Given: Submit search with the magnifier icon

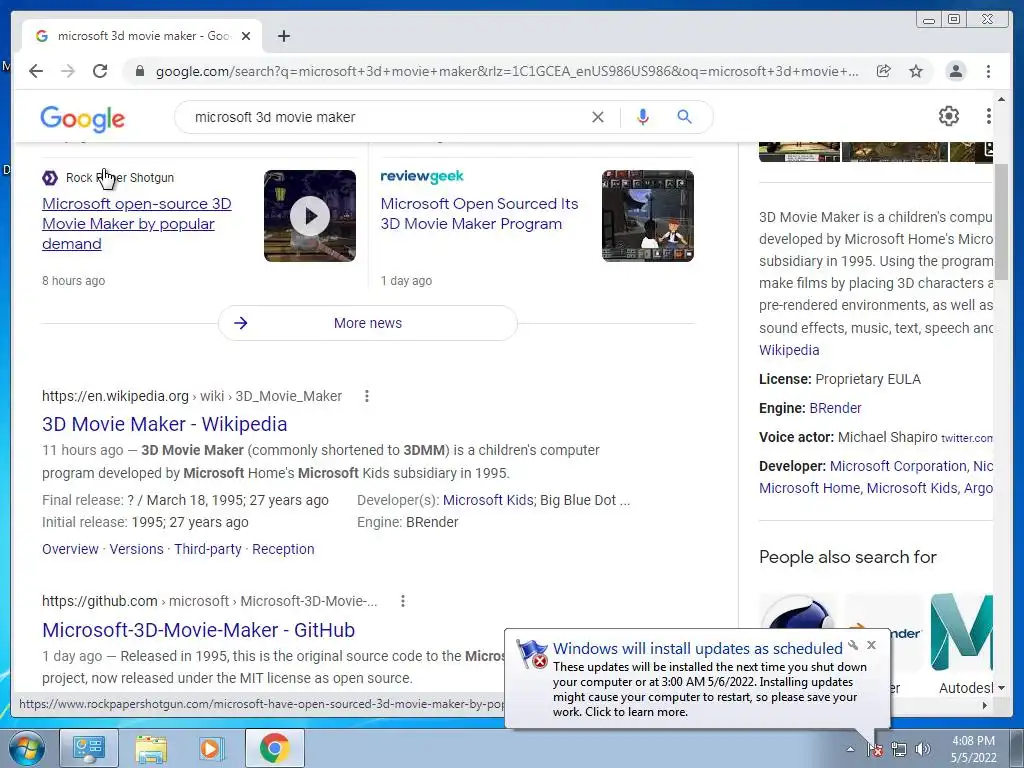Looking at the screenshot, I should [x=684, y=117].
